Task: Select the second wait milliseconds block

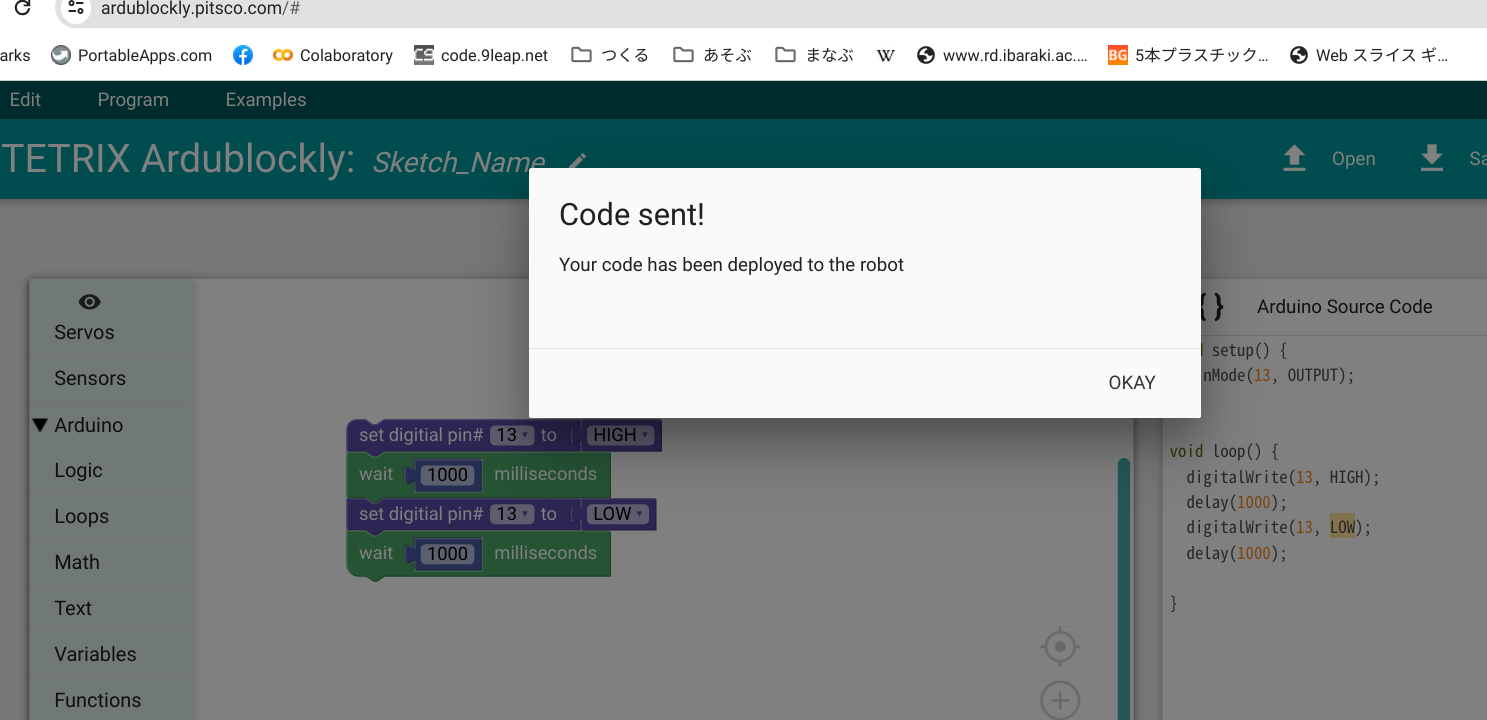Action: pos(478,554)
